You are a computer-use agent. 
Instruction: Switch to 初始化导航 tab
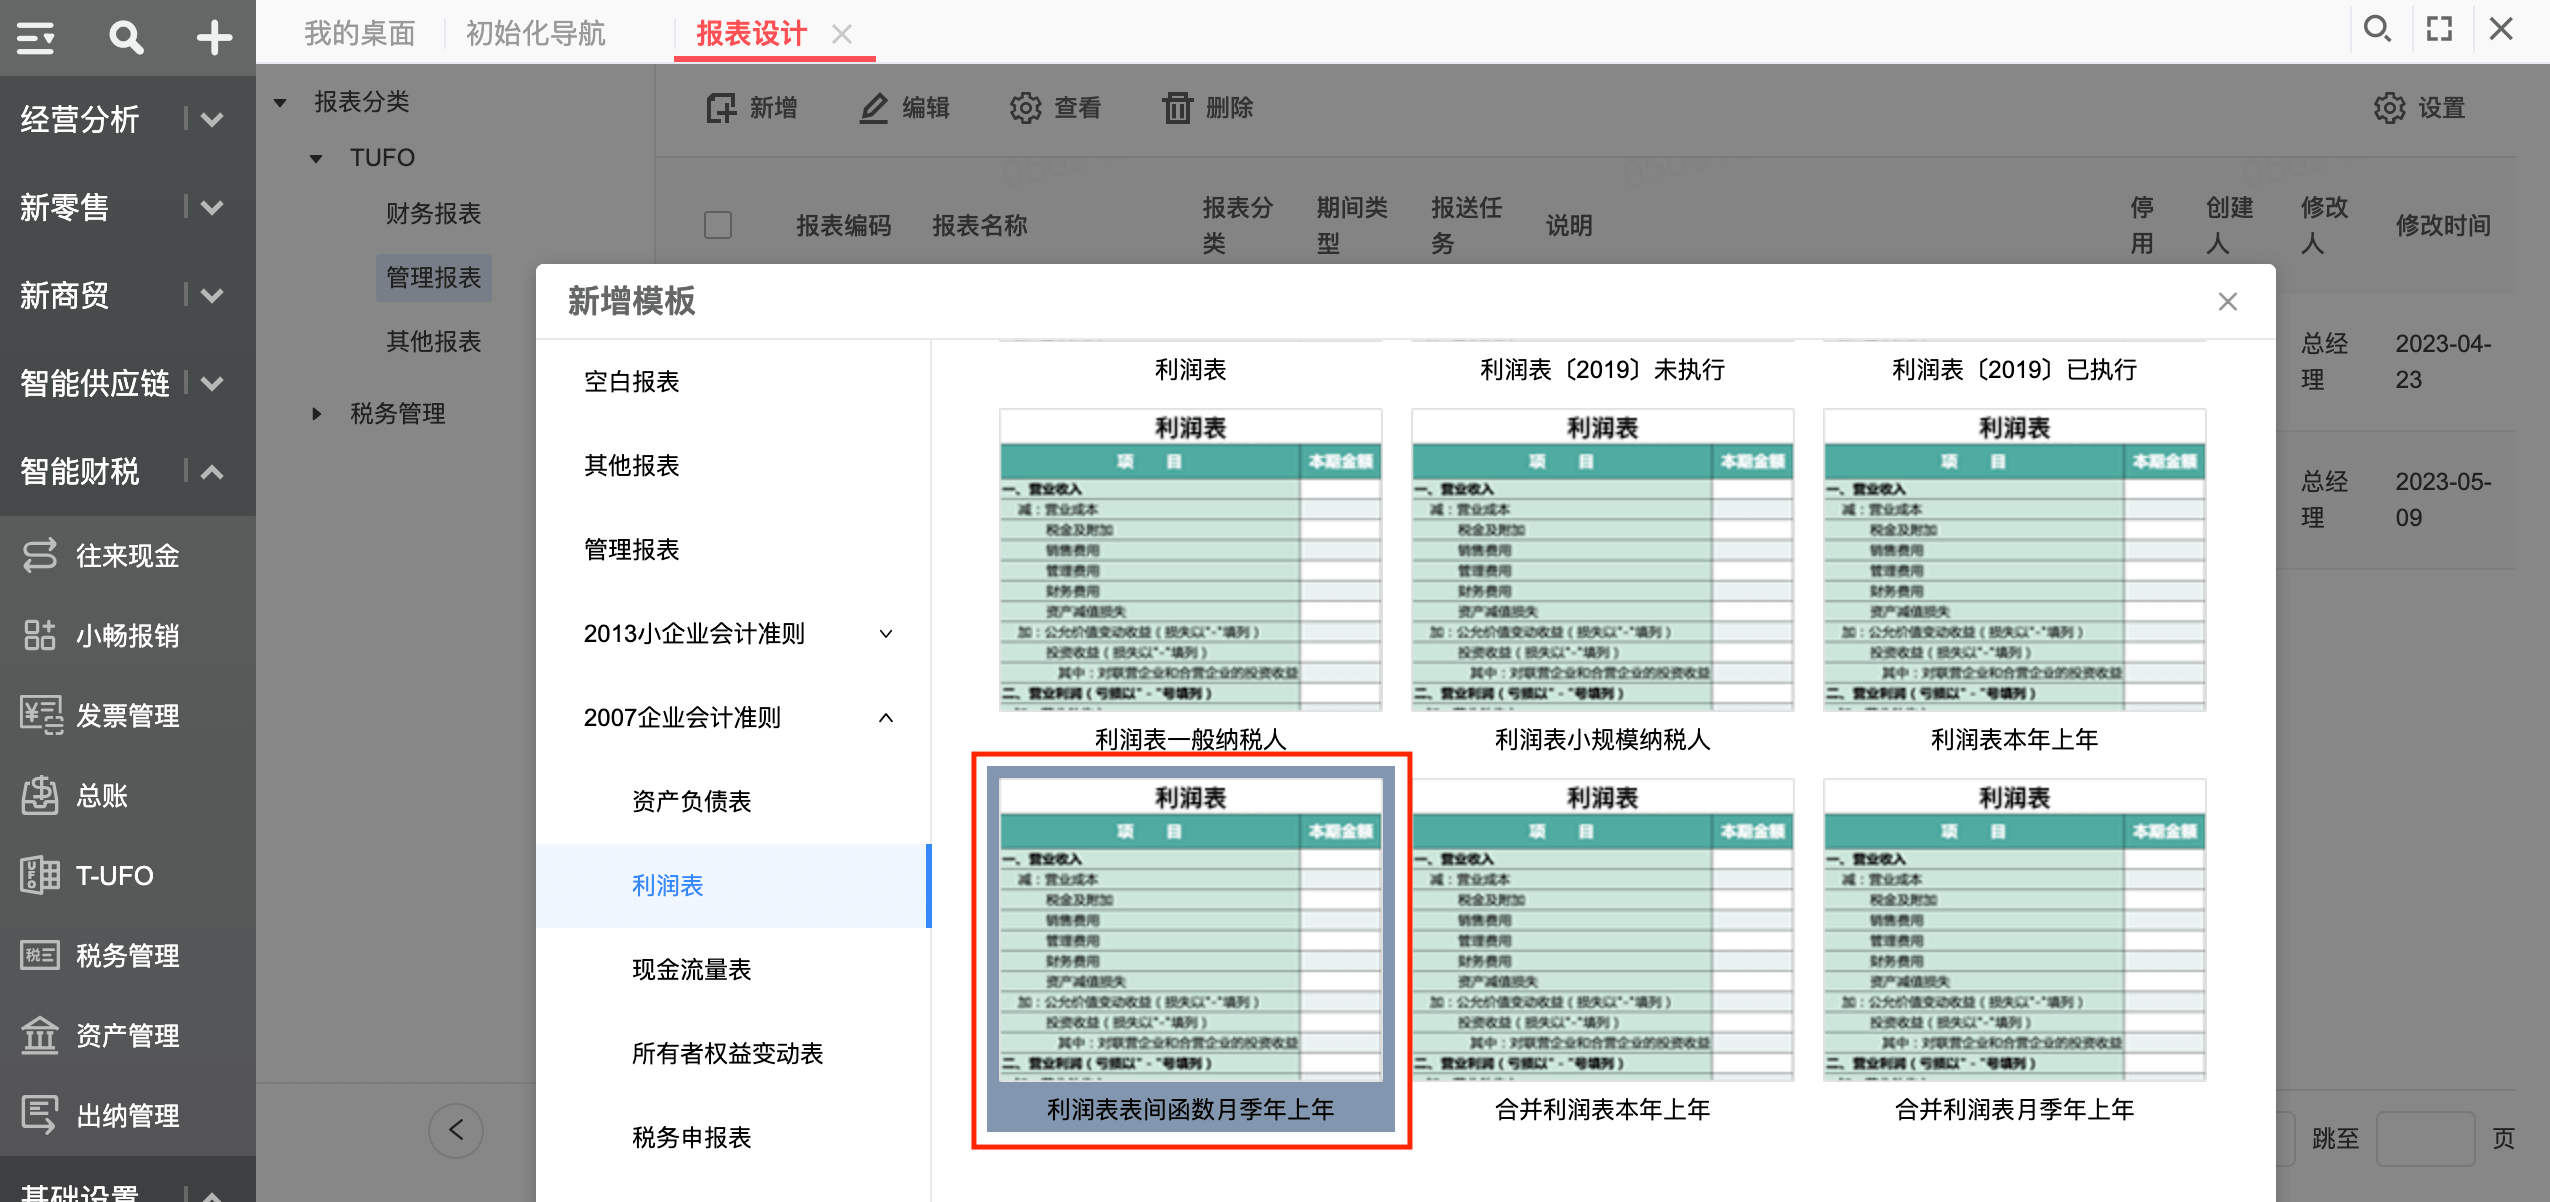(536, 33)
